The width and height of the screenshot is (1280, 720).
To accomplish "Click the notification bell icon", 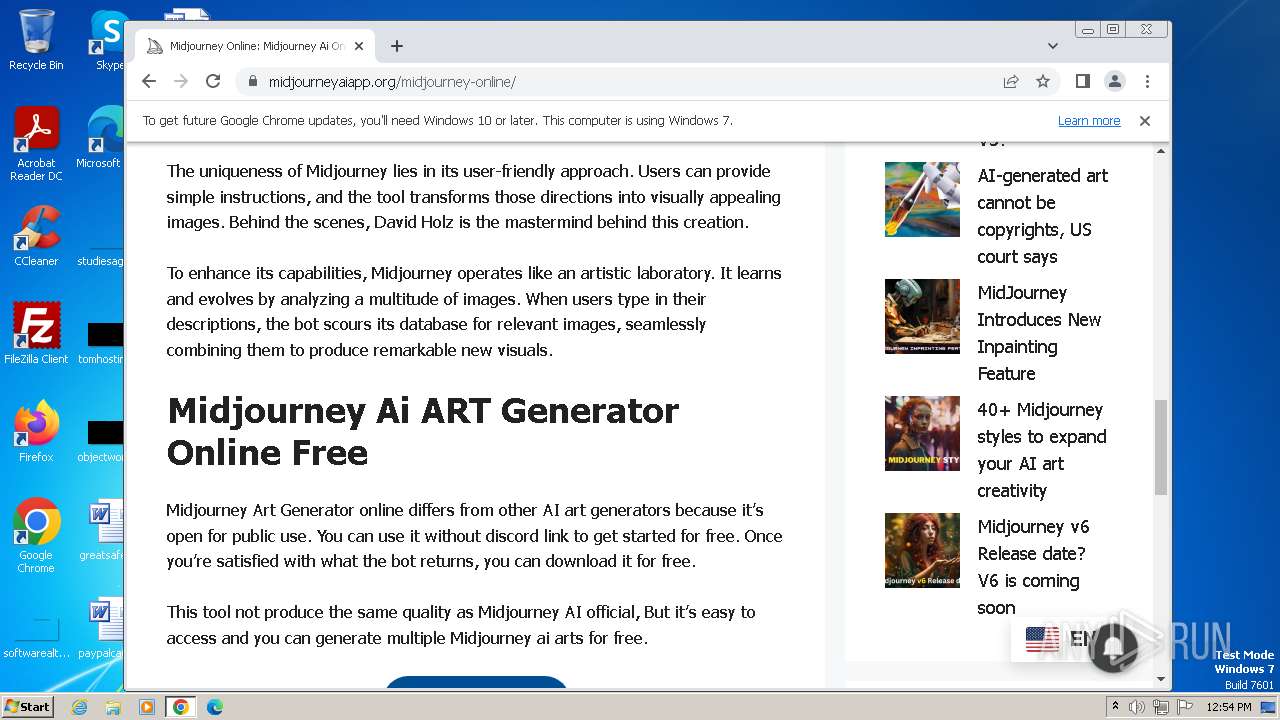I will tap(1113, 646).
